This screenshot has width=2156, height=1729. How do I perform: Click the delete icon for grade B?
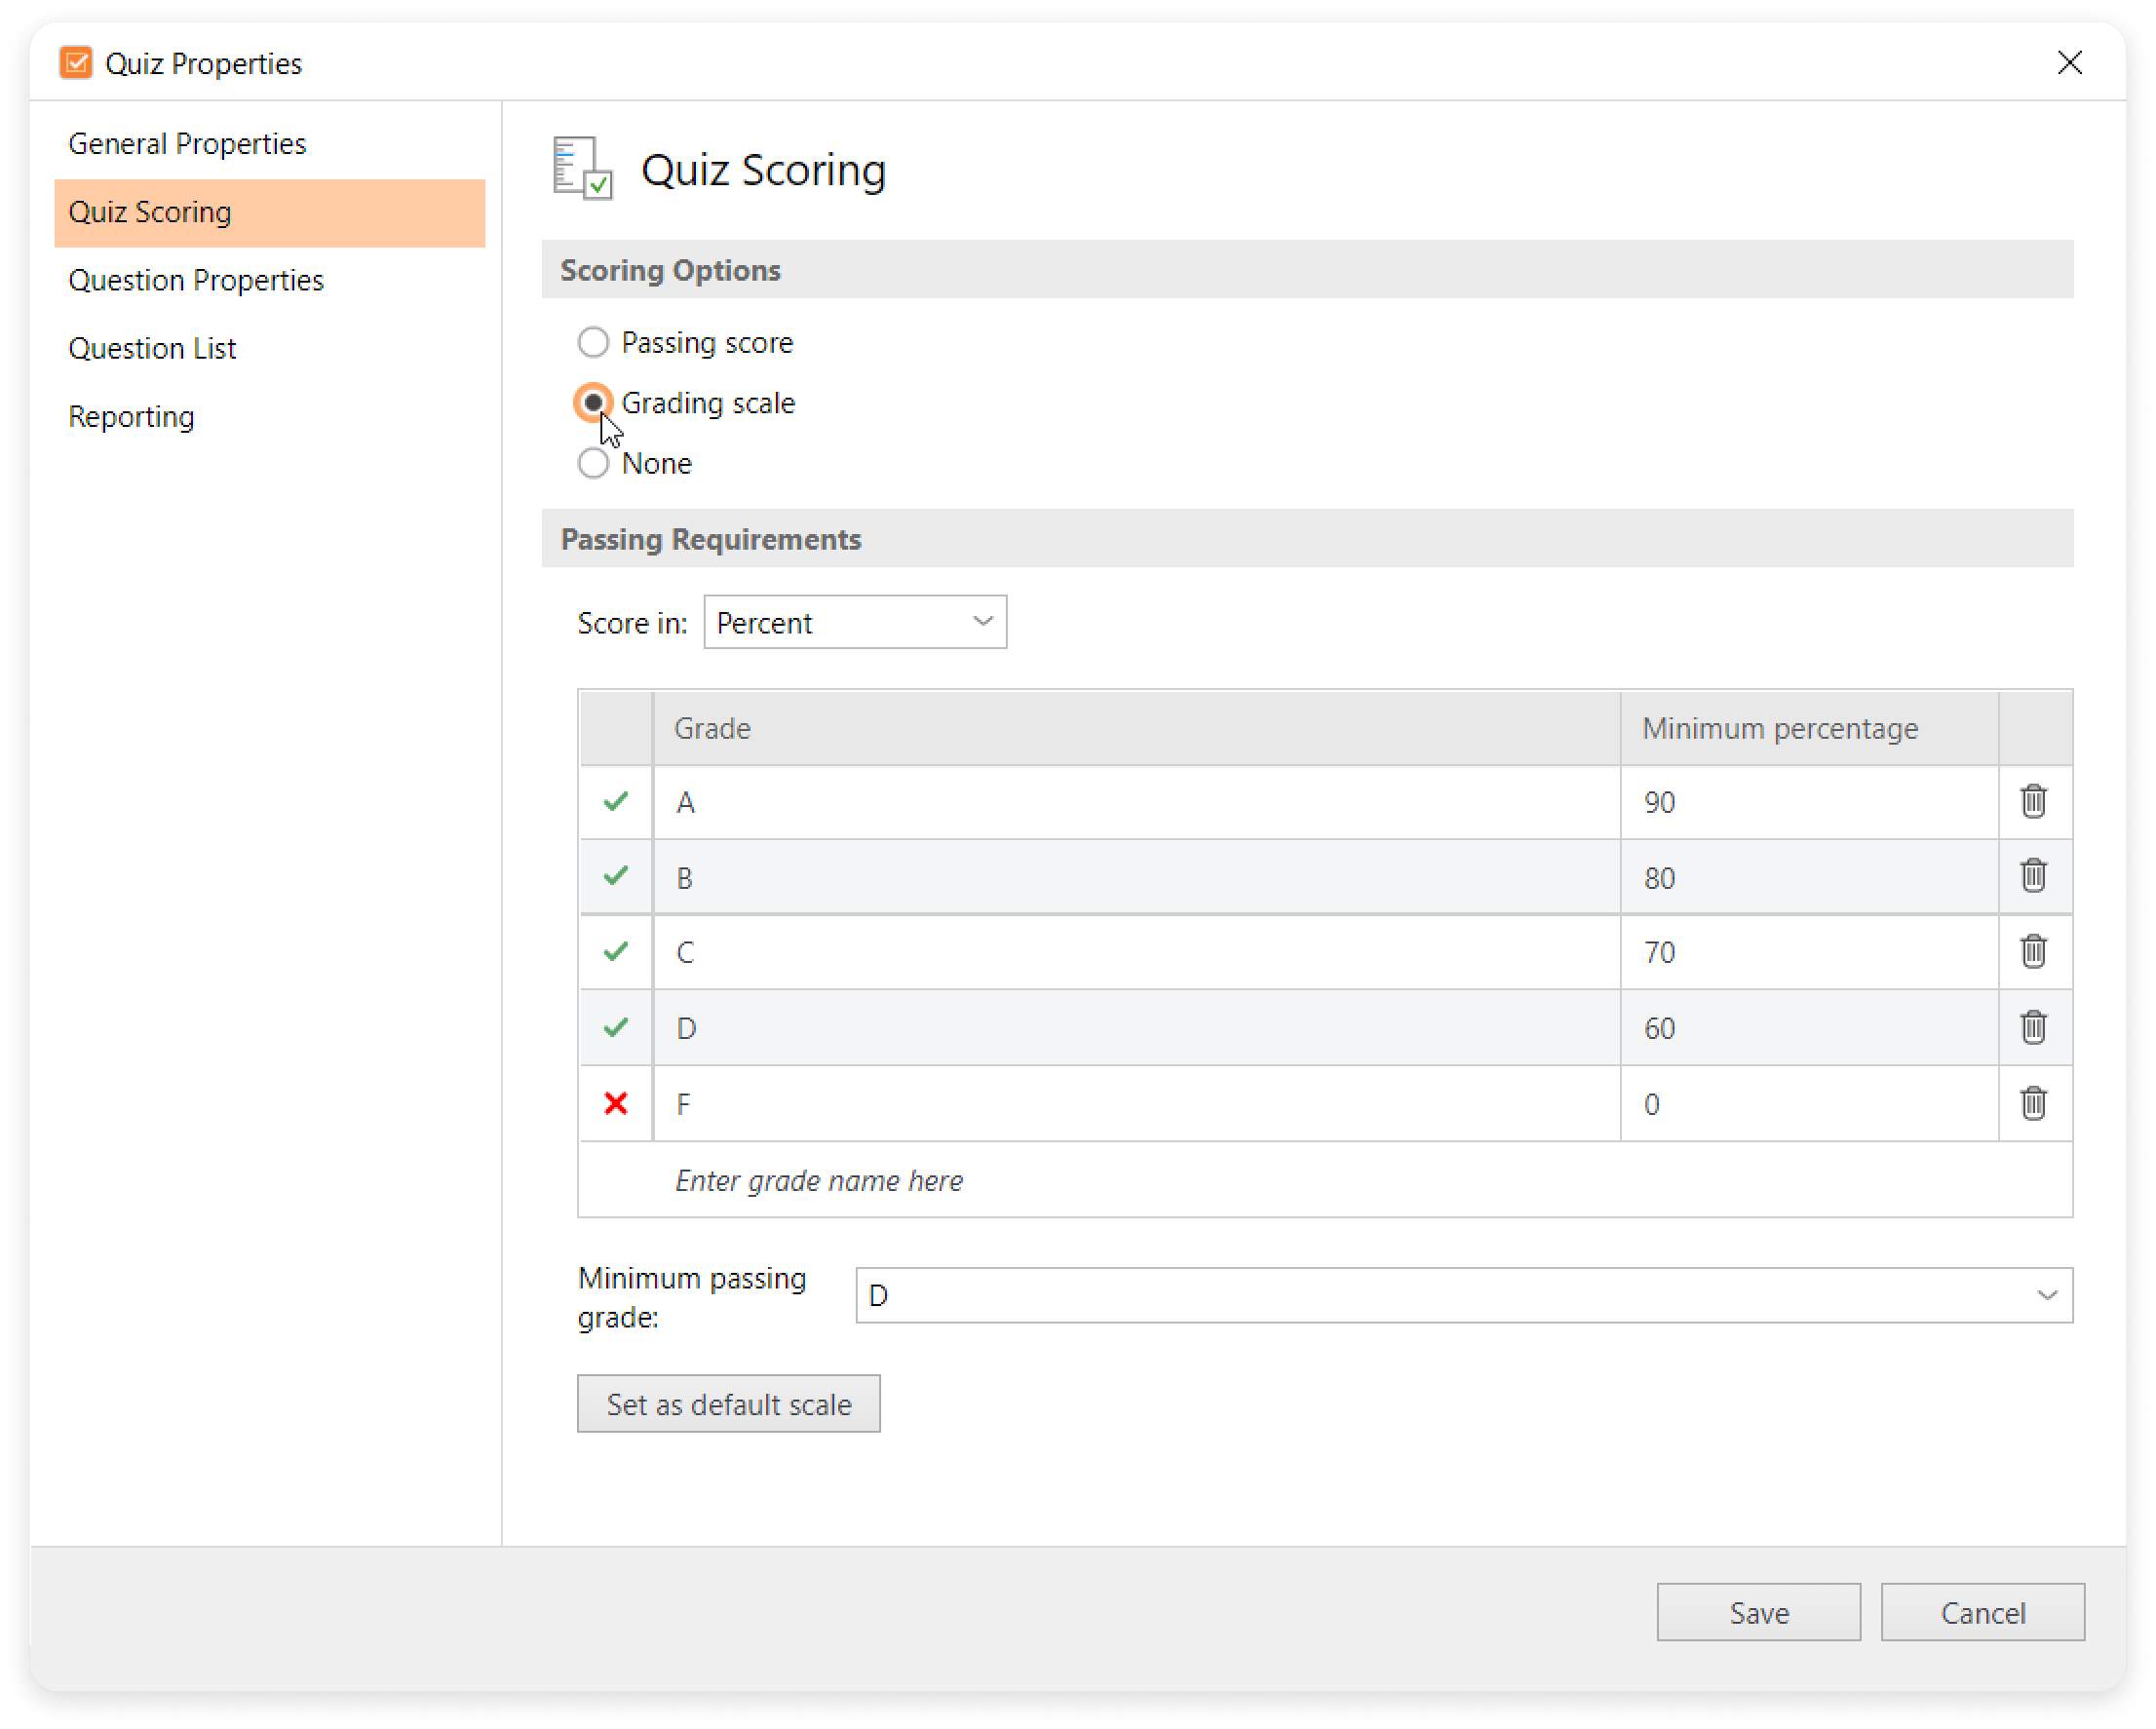tap(2034, 877)
